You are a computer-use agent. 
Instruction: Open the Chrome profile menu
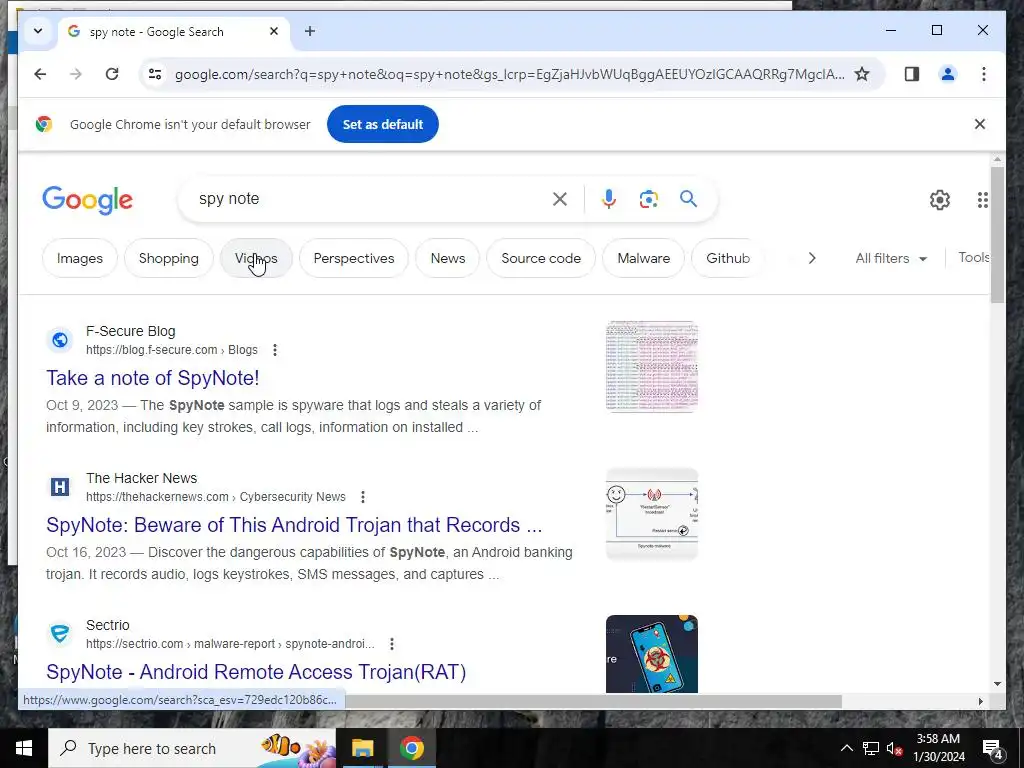point(948,74)
